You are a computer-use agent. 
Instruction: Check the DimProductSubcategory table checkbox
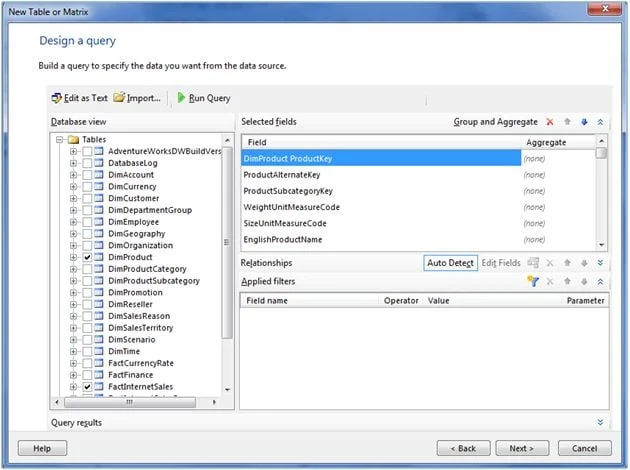click(x=87, y=280)
